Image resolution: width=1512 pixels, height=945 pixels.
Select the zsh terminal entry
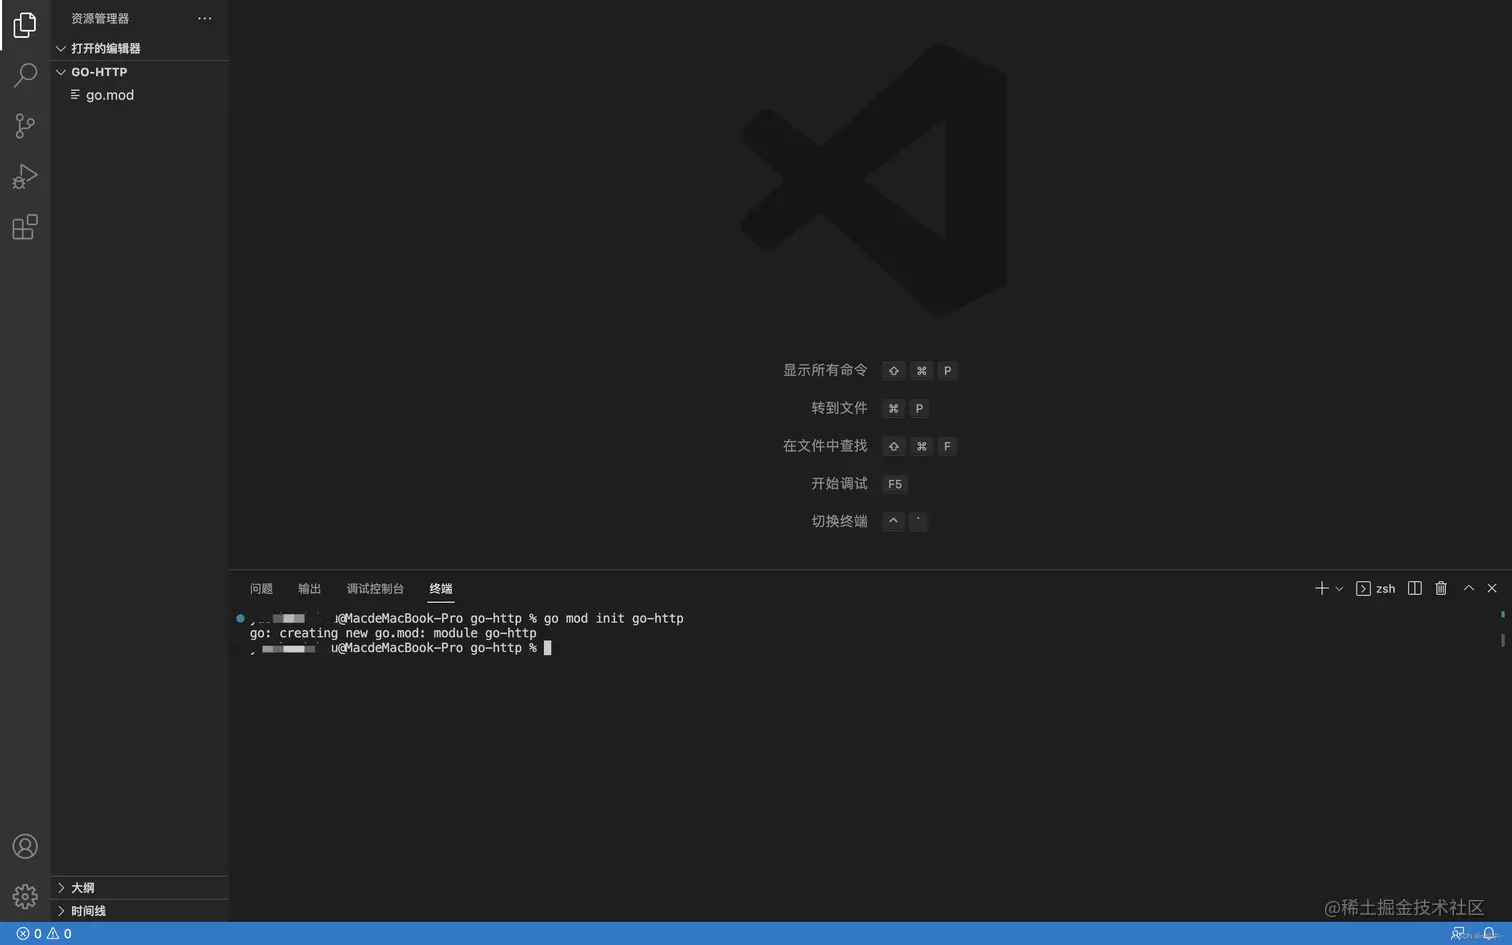point(1376,589)
